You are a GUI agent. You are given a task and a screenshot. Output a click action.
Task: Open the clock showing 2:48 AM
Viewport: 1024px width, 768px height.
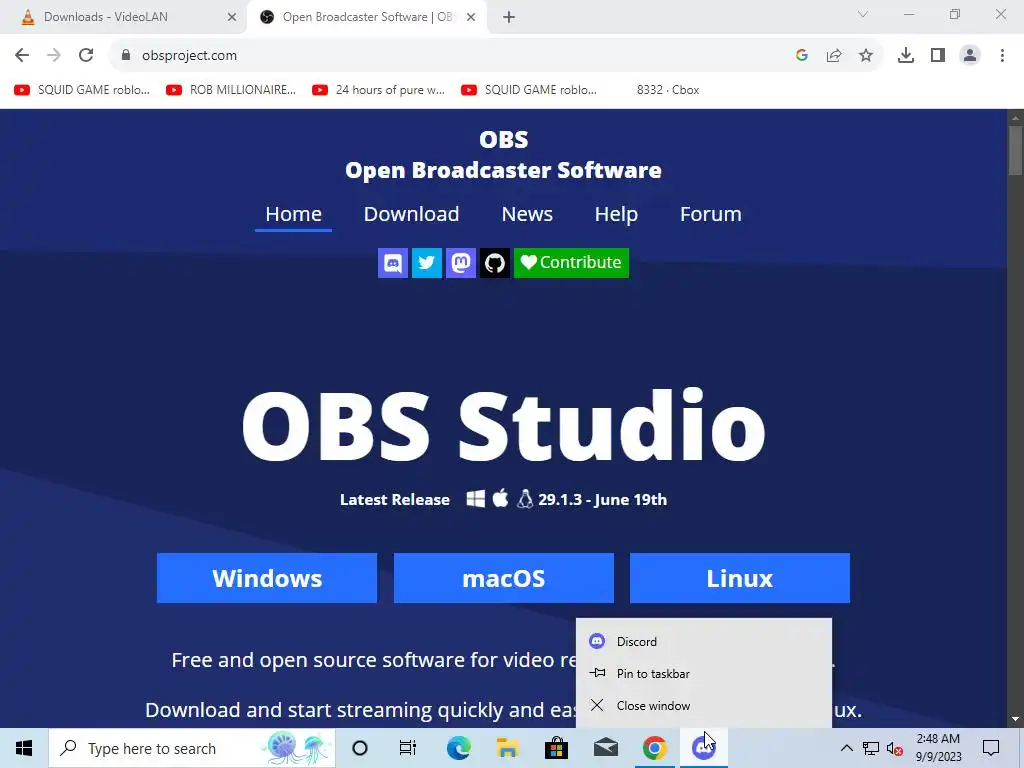pos(938,748)
